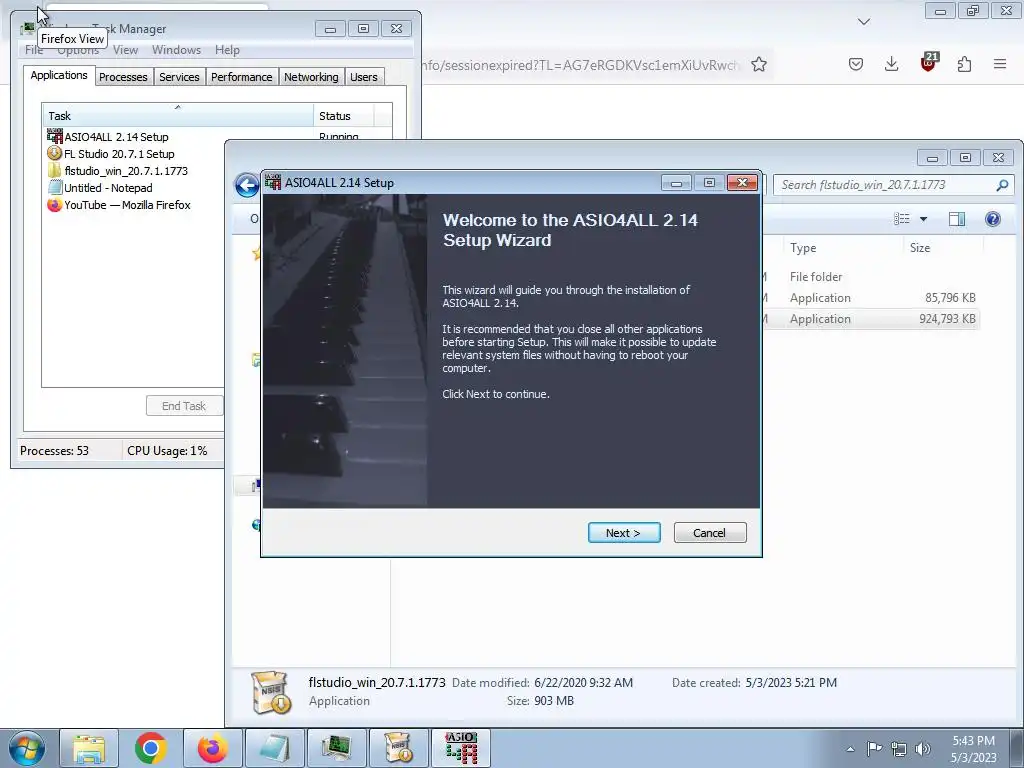
Task: Switch to Firefox from the taskbar
Action: pos(212,748)
